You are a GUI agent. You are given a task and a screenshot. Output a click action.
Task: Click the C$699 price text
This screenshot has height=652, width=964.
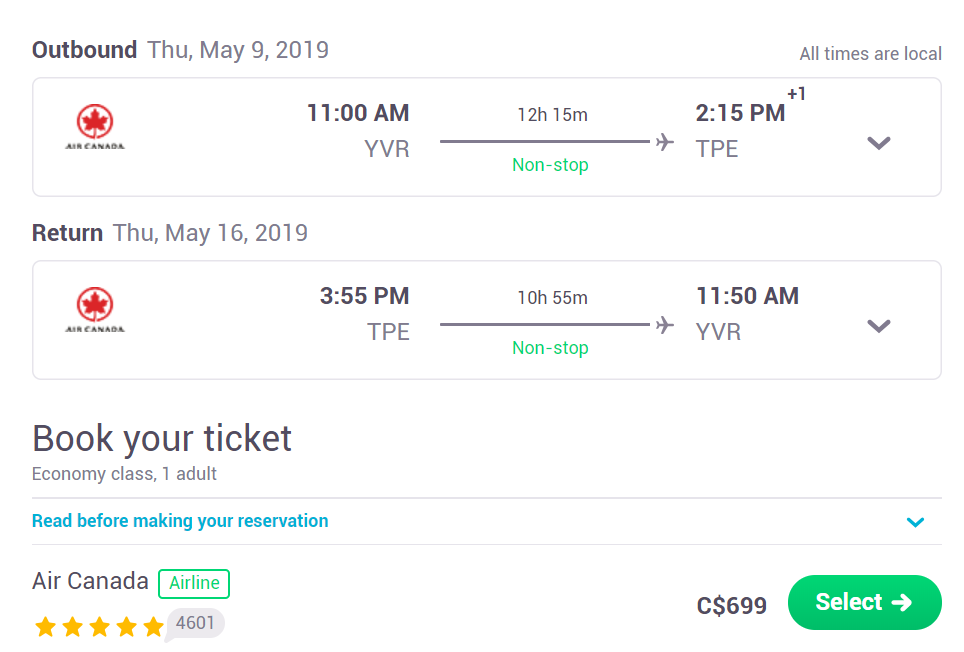[732, 606]
